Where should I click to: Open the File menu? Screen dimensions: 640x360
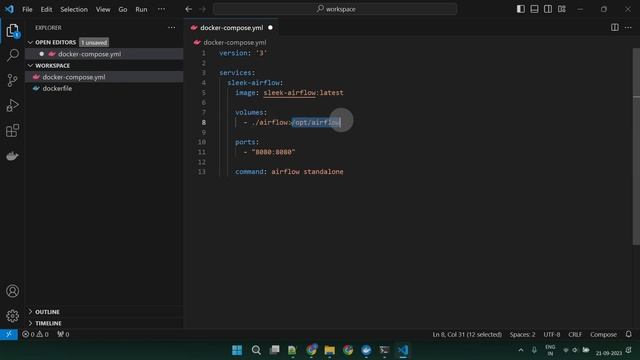27,9
